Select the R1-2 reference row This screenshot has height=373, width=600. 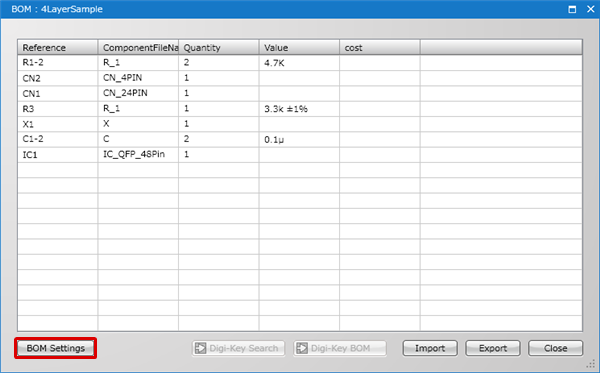coord(300,63)
